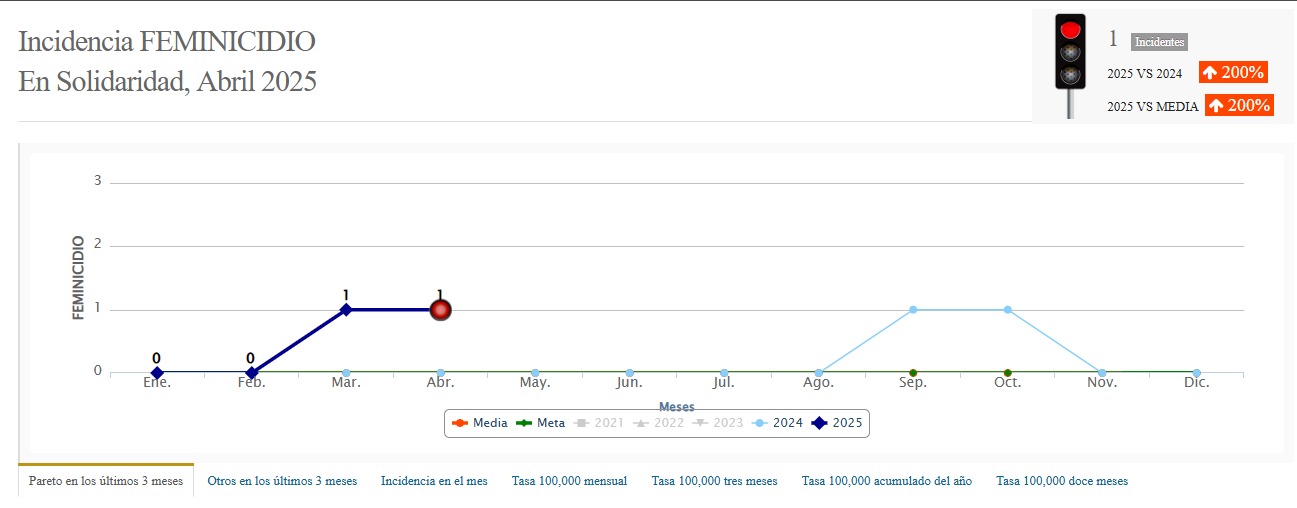The image size is (1297, 508).
Task: Enable the 2023 series in legend
Action: tap(717, 423)
